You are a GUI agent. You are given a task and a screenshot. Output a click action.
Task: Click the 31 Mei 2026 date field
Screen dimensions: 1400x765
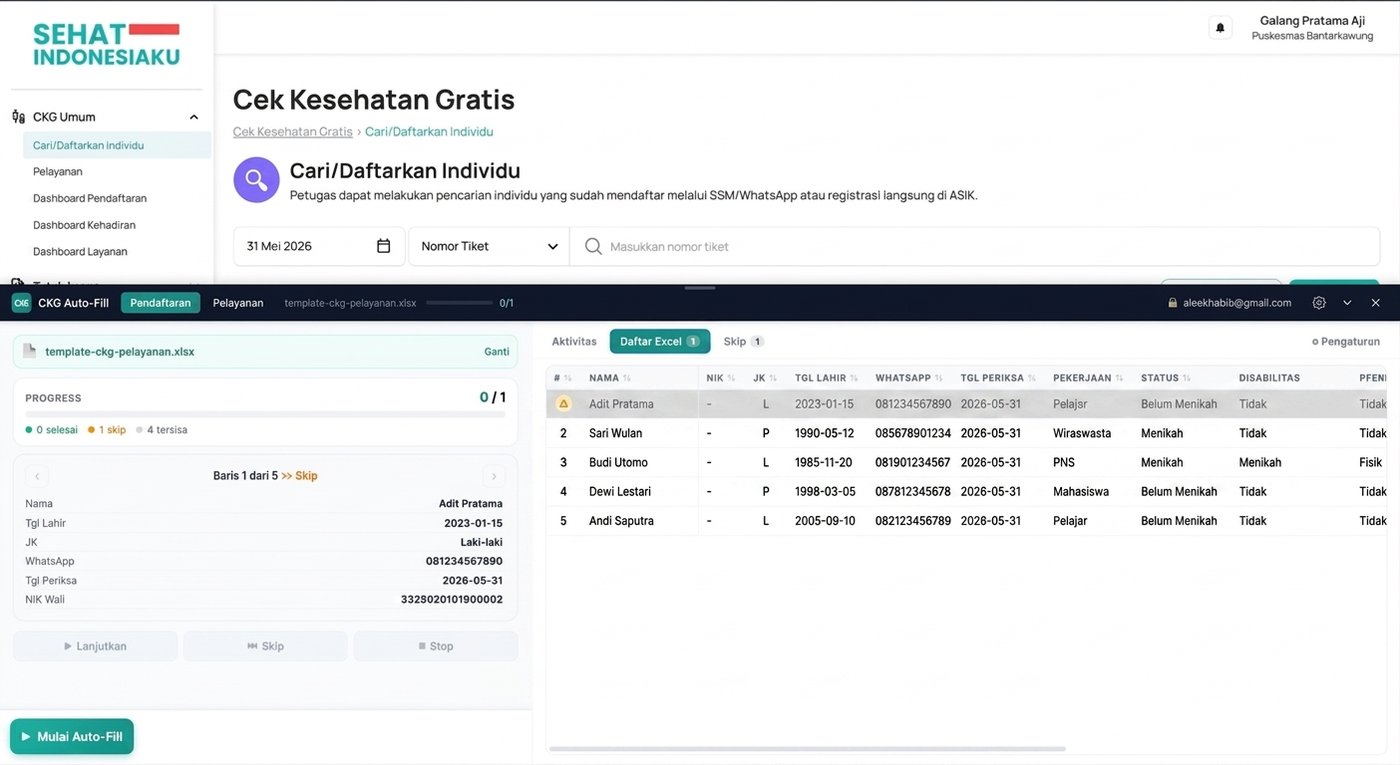[x=319, y=246]
